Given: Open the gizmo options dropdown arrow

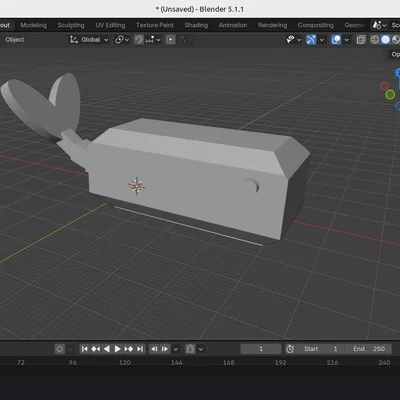Looking at the screenshot, I should pos(322,40).
